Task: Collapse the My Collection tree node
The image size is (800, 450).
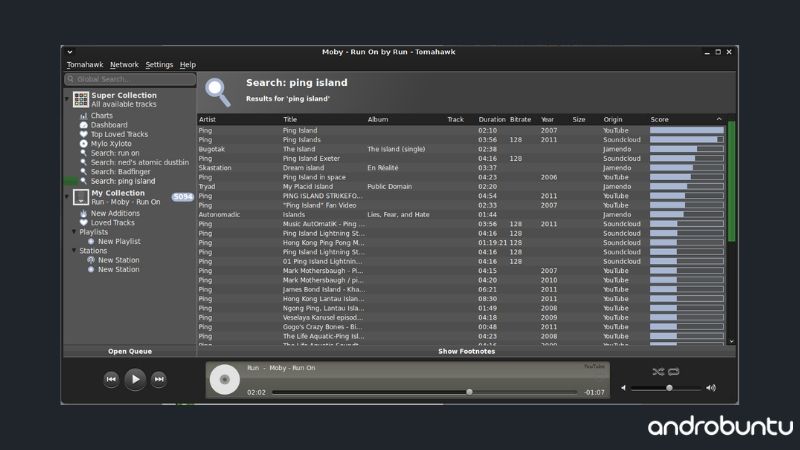Action: [x=67, y=196]
